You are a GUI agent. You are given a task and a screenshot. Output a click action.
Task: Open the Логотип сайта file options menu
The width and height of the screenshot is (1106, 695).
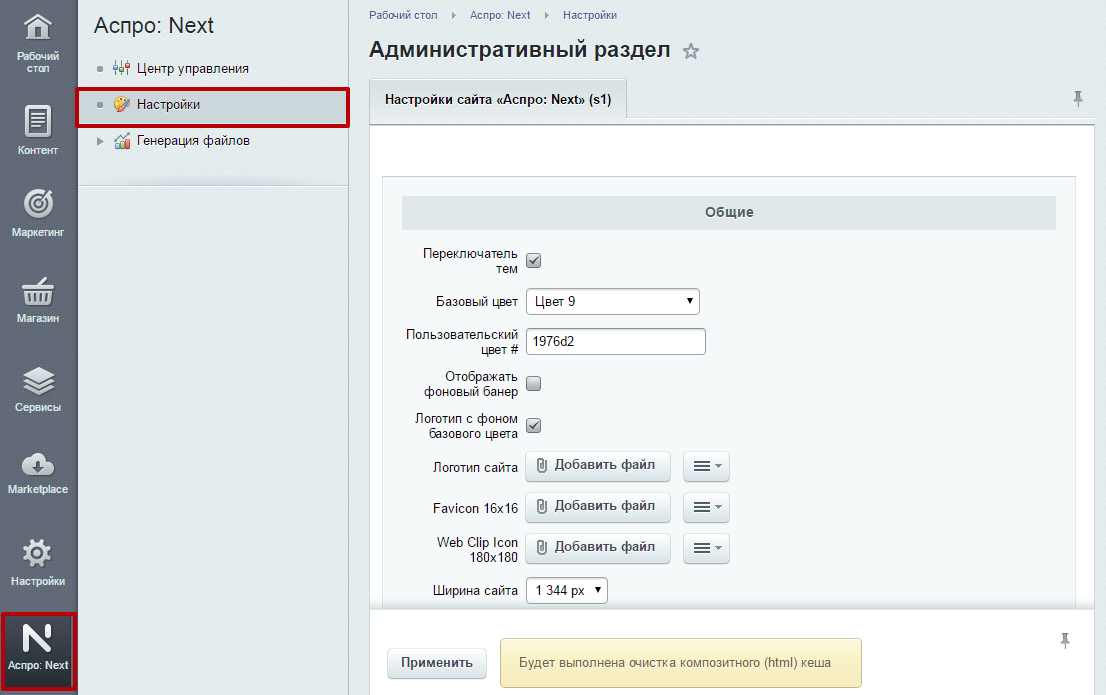point(706,466)
